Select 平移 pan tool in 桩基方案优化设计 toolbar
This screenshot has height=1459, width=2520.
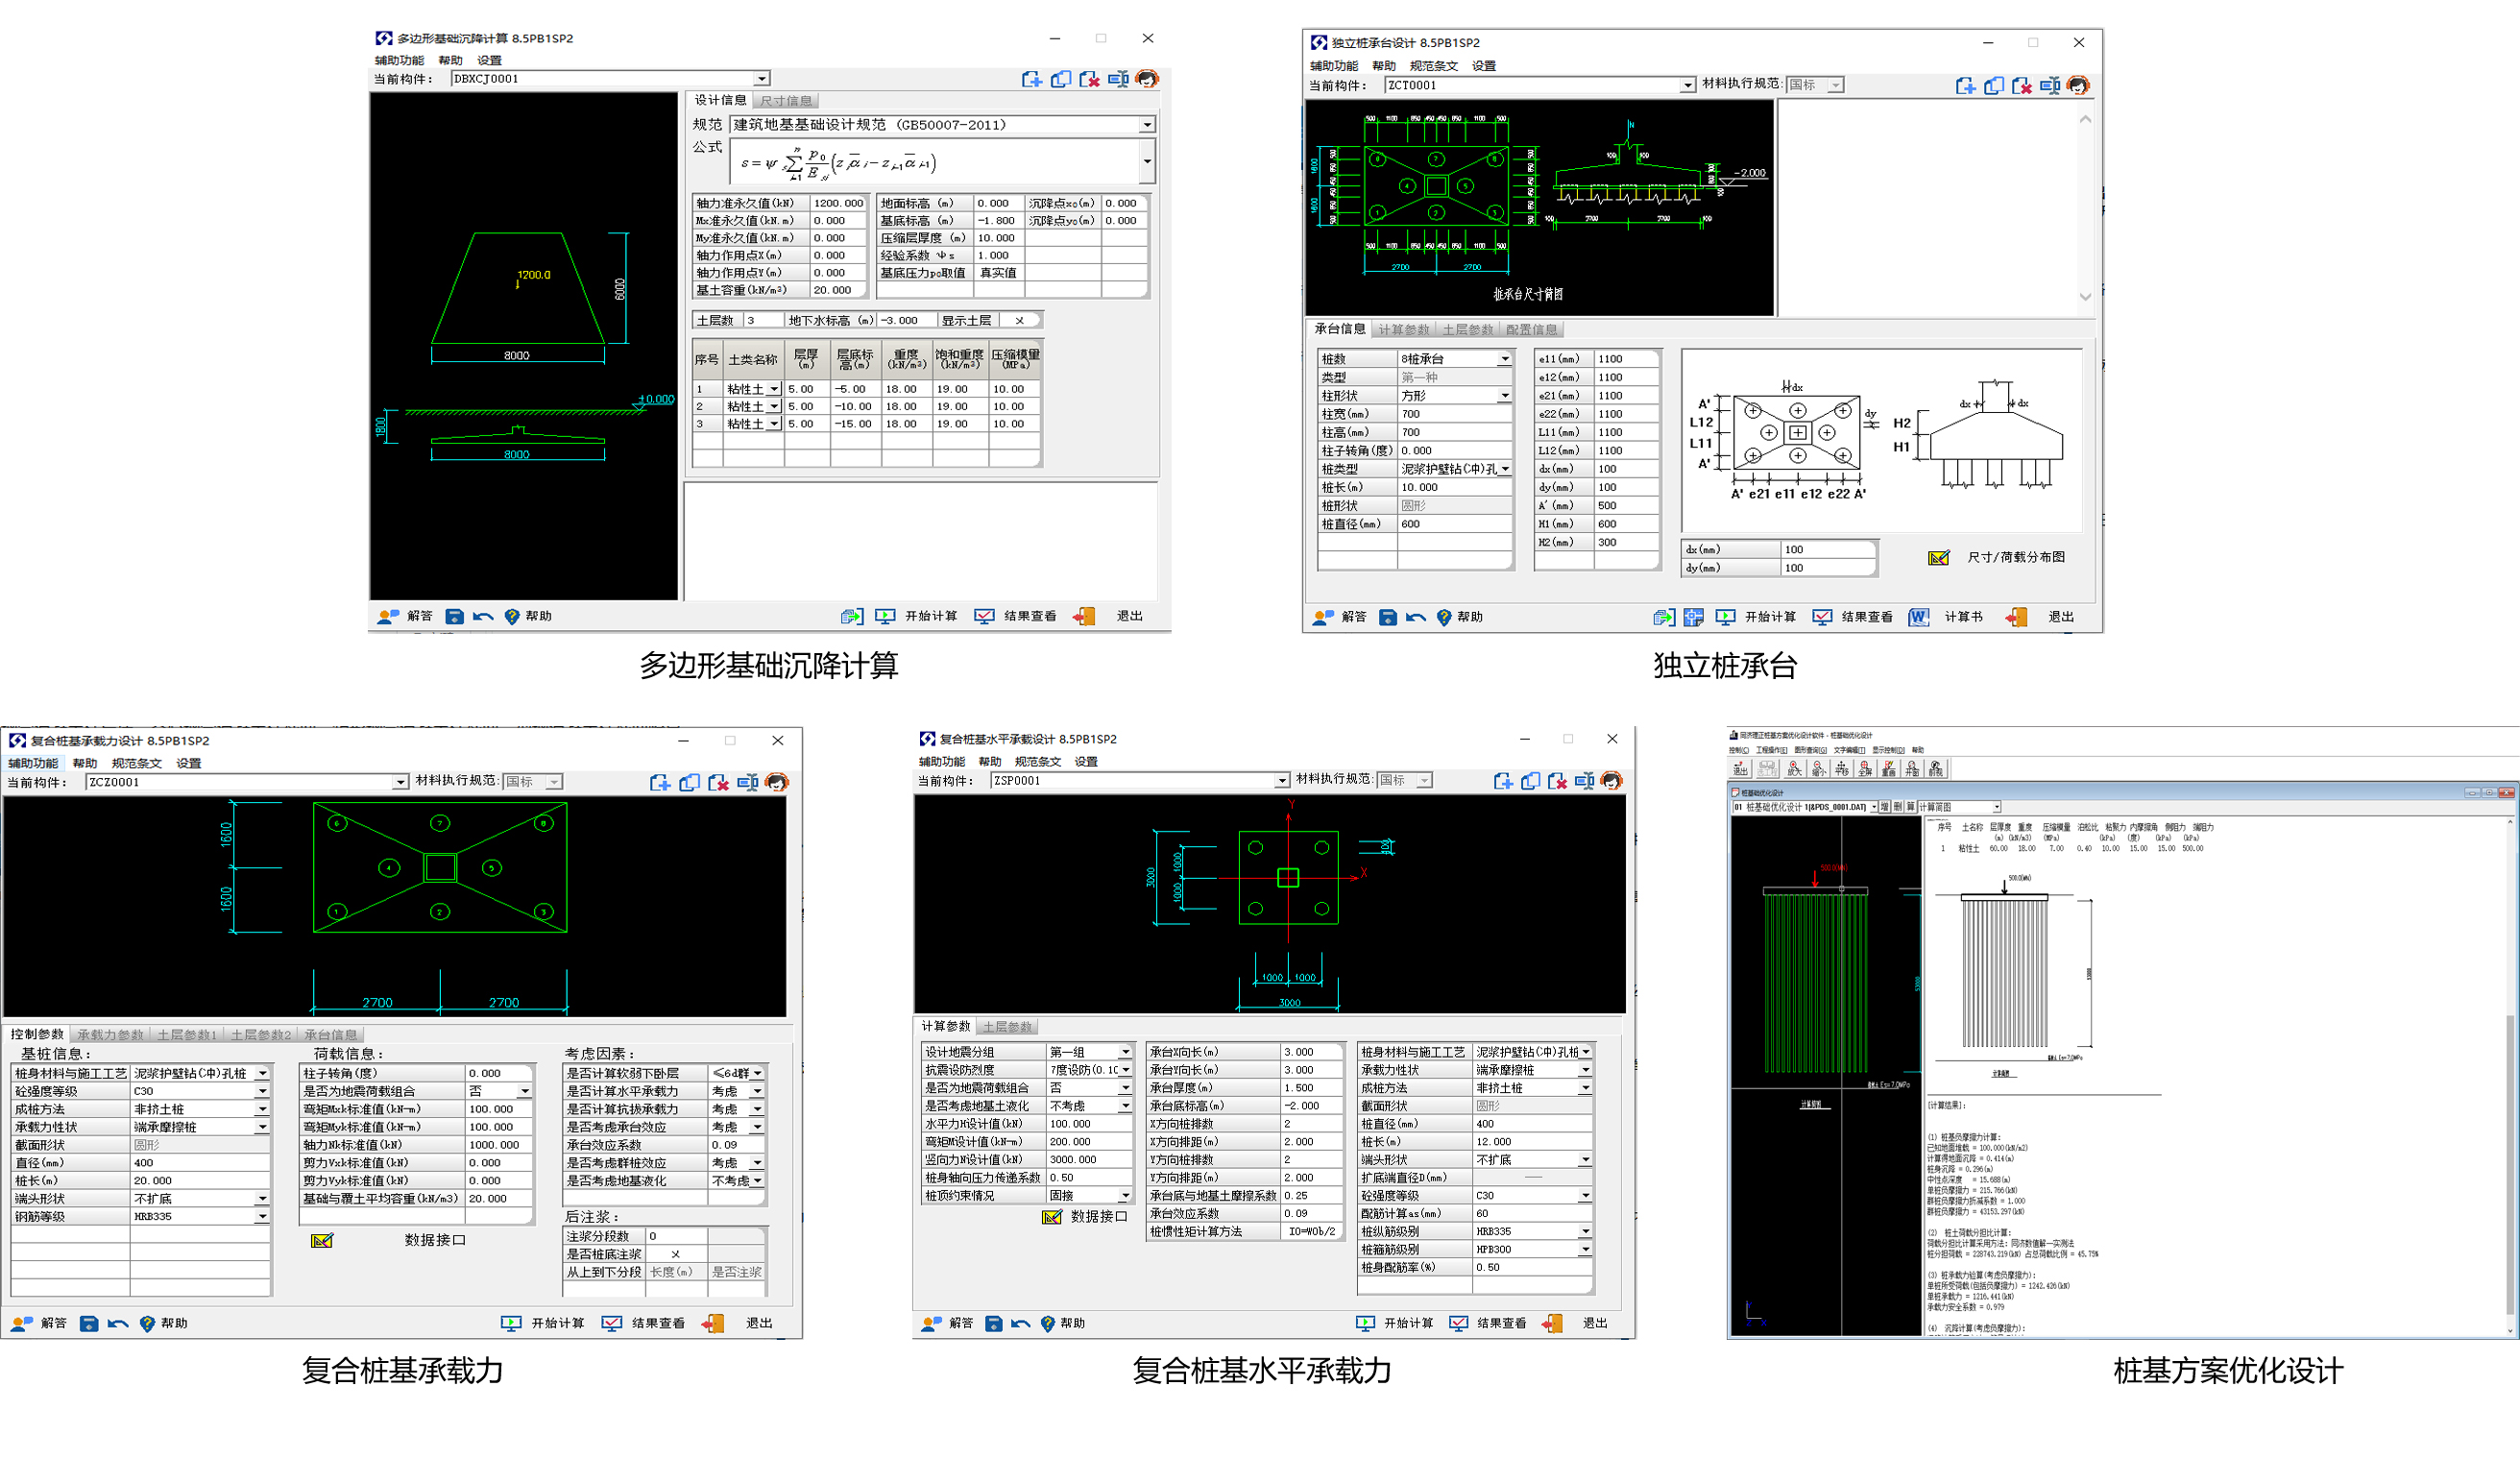(x=1842, y=769)
